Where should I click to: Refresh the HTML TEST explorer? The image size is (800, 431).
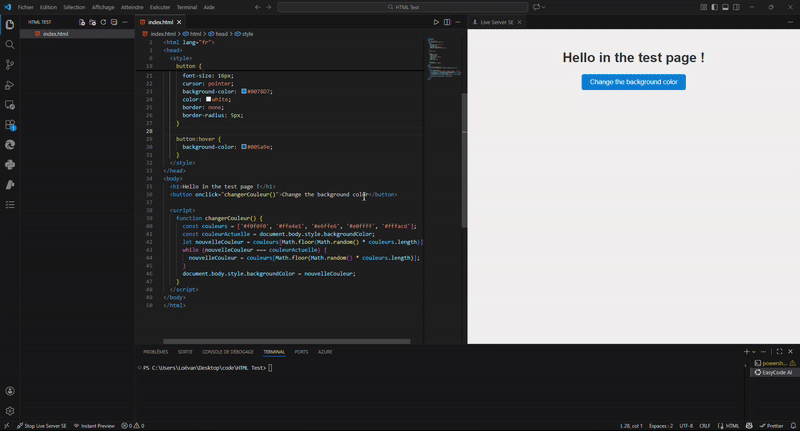(x=103, y=22)
